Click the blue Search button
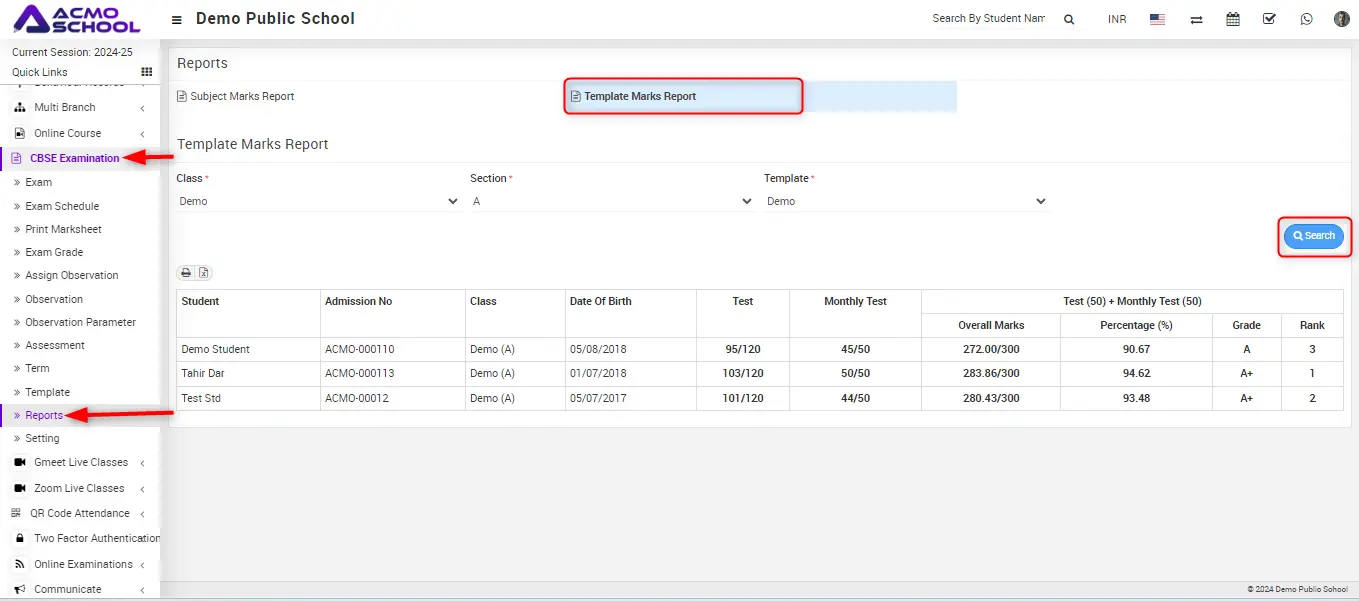Screen dimensions: 1359x601 tap(1314, 236)
